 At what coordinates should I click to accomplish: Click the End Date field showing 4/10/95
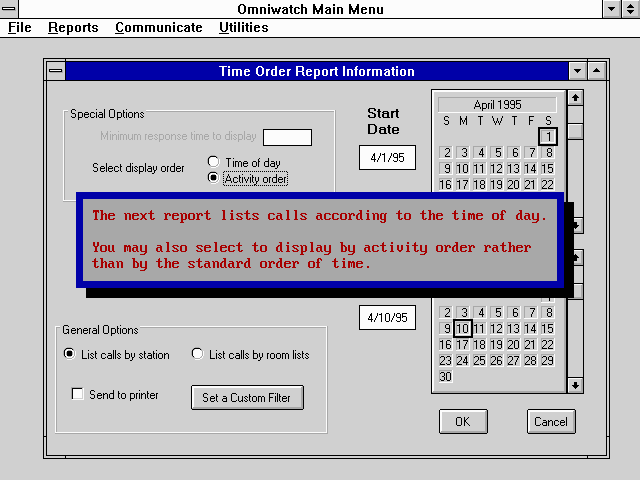(x=387, y=317)
